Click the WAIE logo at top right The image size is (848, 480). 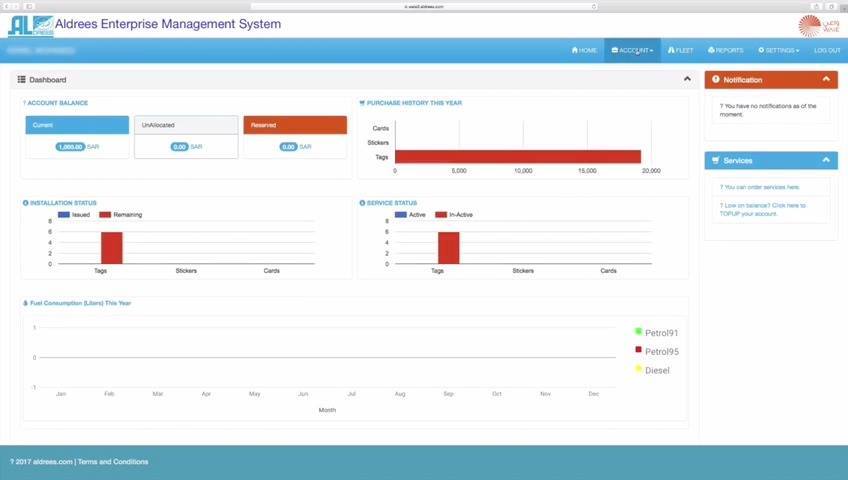coord(818,25)
